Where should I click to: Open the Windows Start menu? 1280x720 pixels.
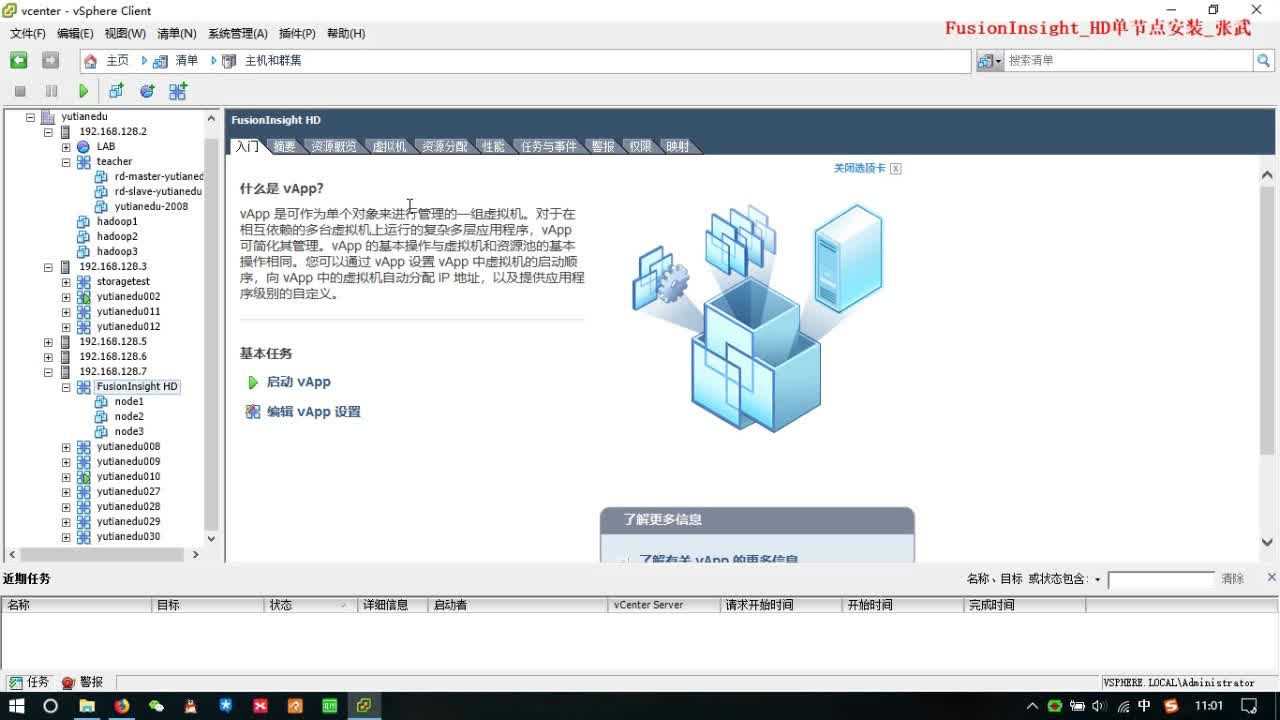pos(17,706)
